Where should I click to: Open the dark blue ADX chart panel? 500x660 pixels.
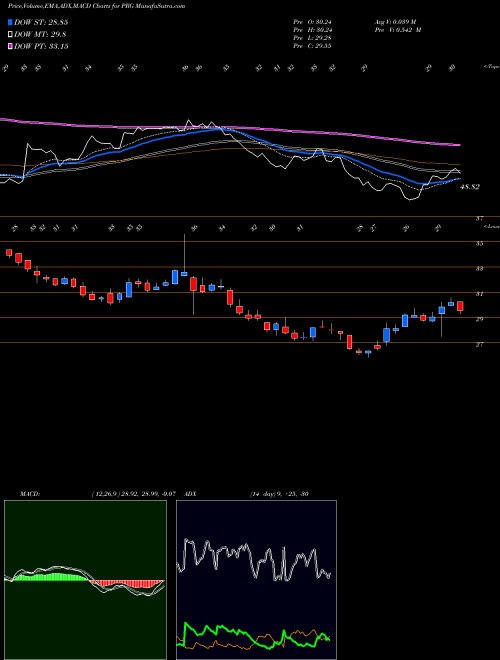point(256,580)
